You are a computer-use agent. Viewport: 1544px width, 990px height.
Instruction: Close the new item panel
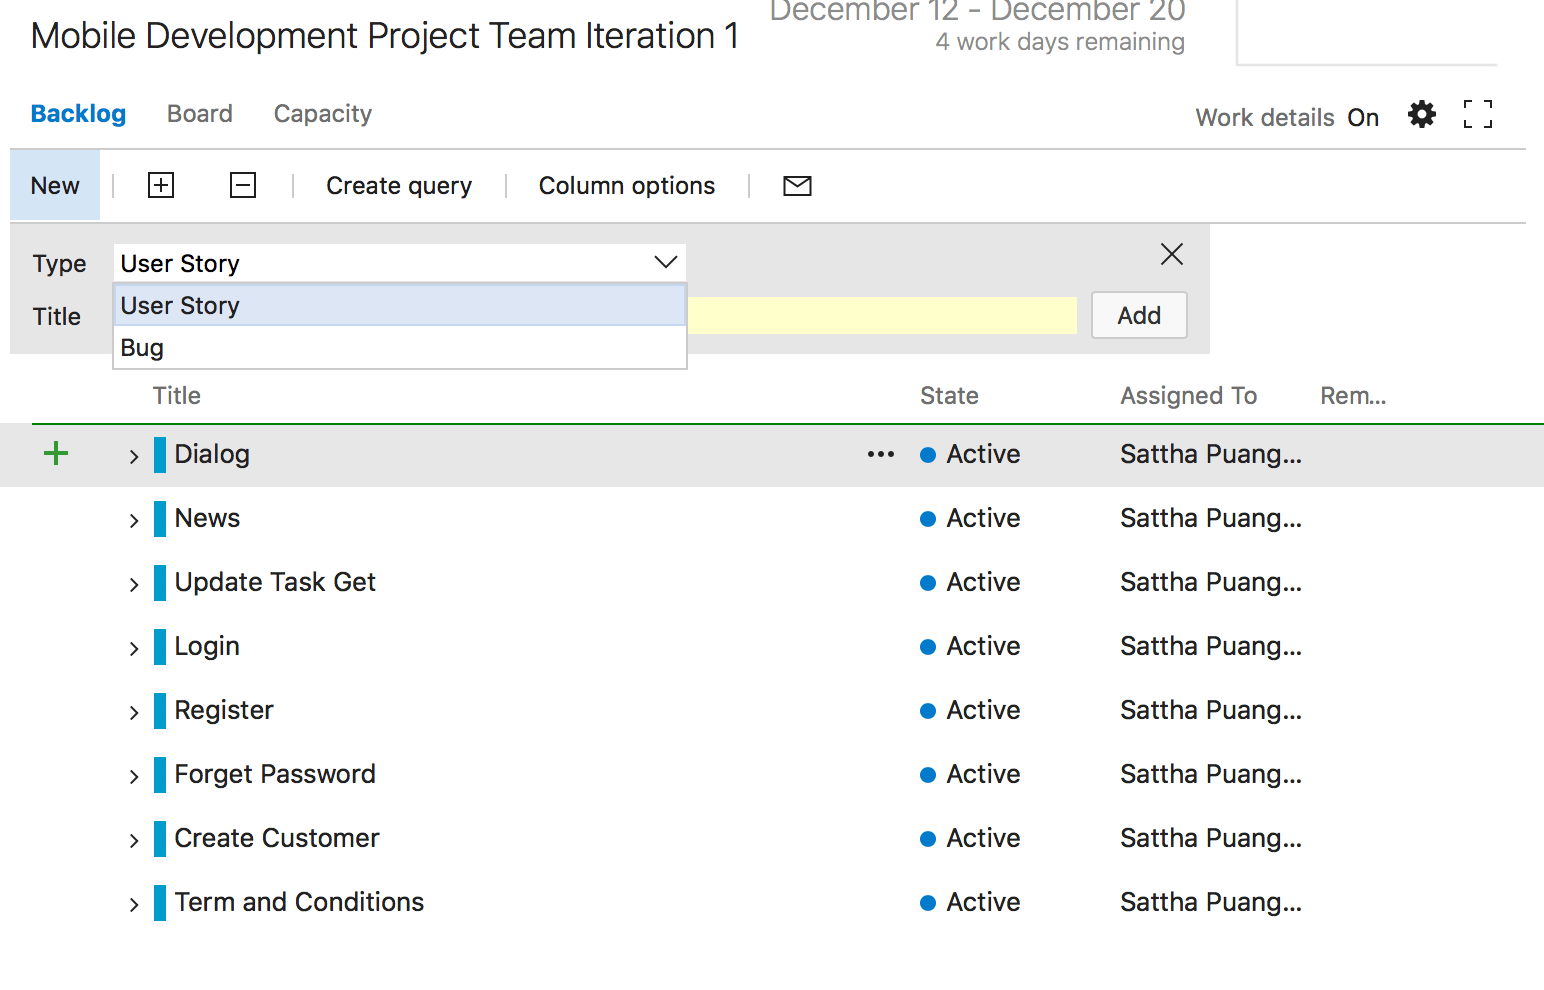pos(1172,254)
